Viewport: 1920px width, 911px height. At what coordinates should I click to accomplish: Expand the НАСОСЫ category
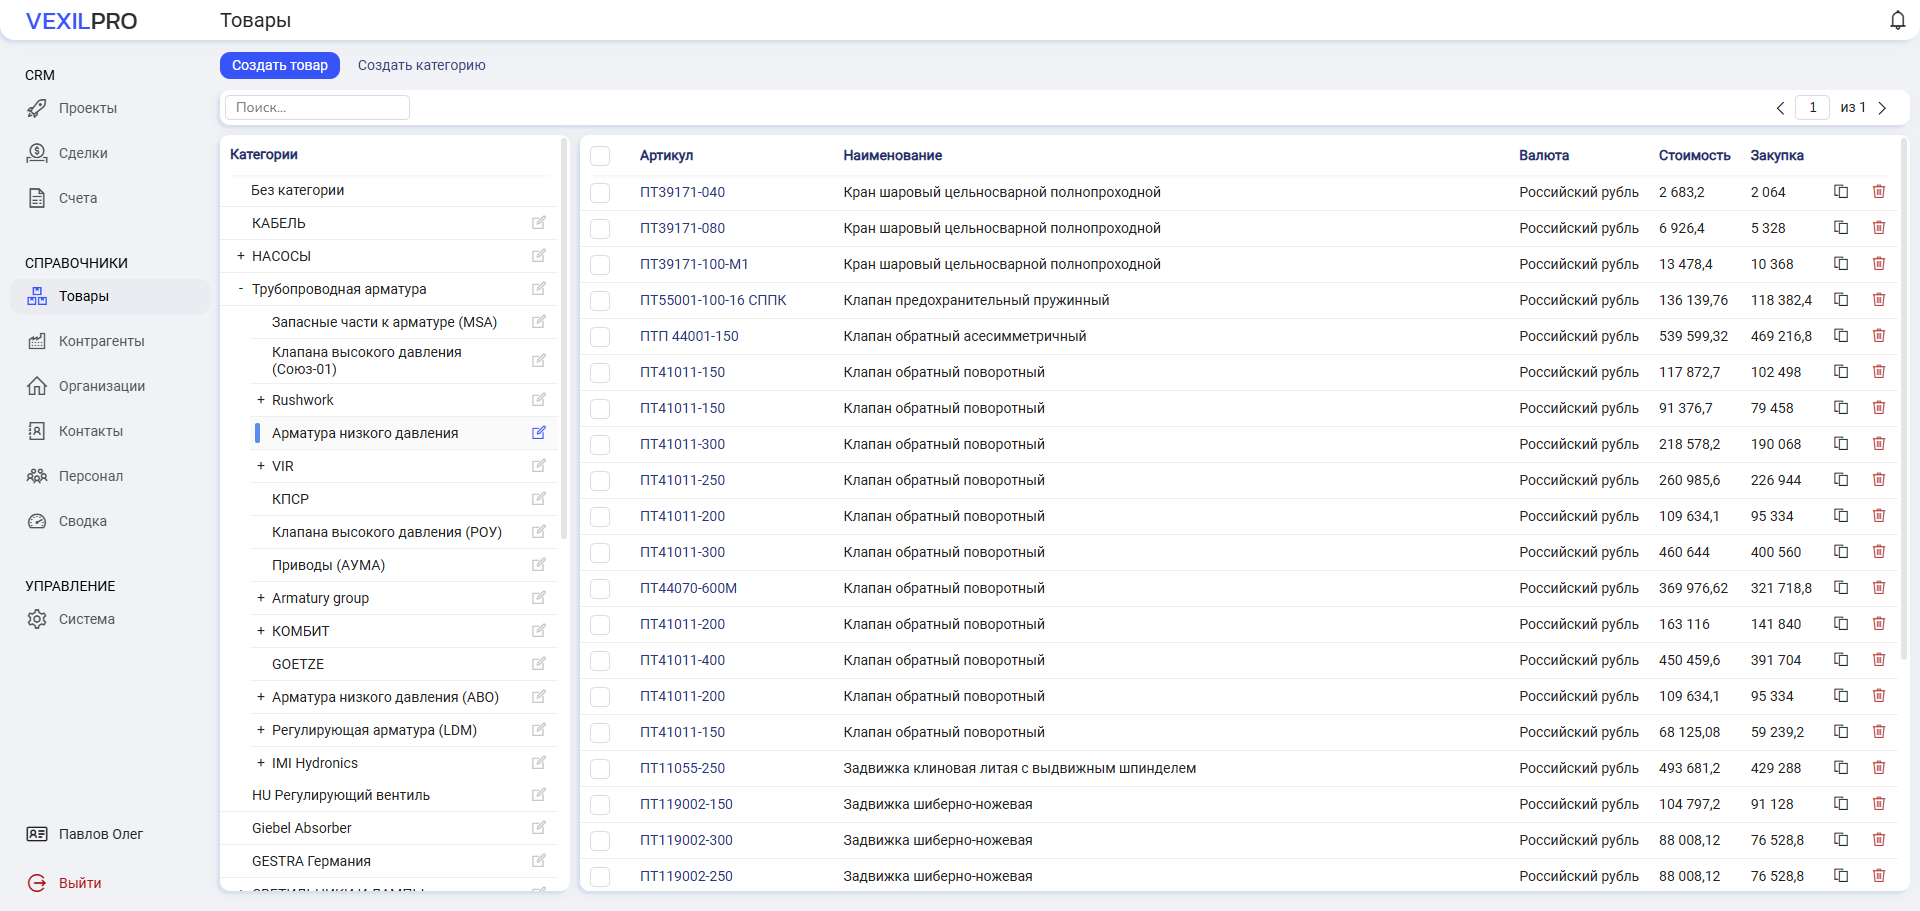click(x=241, y=256)
